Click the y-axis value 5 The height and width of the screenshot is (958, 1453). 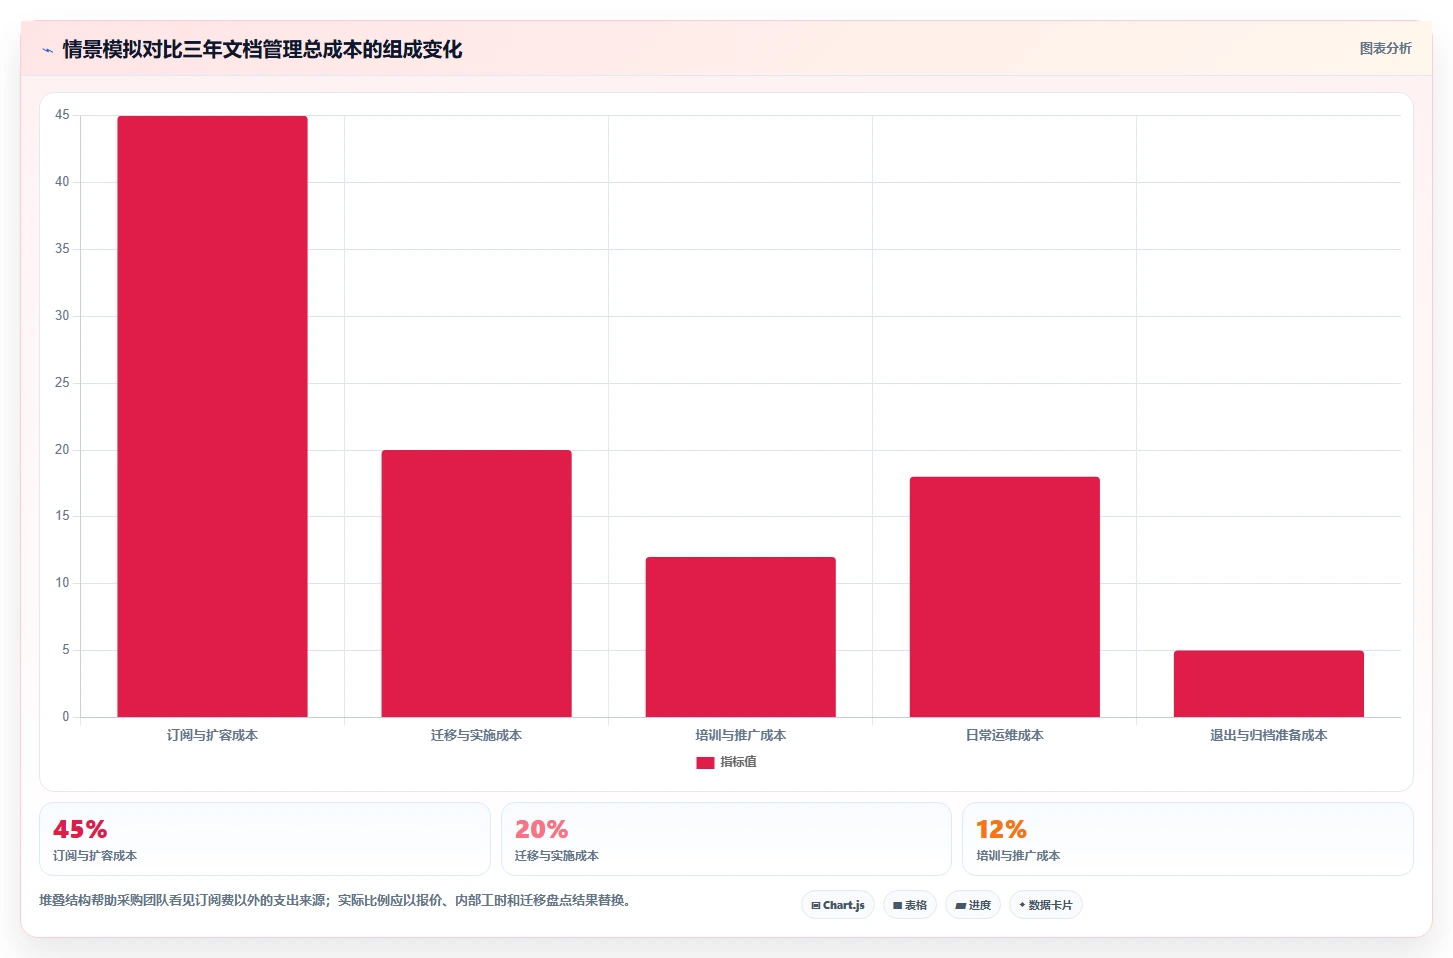[x=66, y=650]
